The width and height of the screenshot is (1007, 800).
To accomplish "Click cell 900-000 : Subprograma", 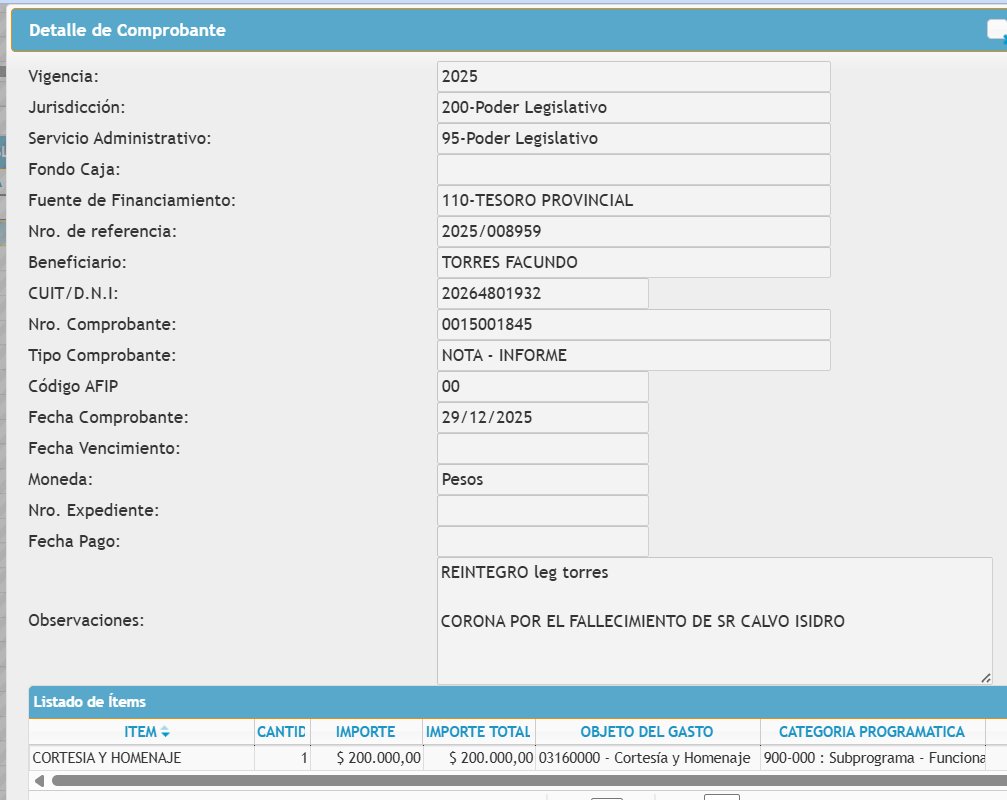I will [872, 758].
